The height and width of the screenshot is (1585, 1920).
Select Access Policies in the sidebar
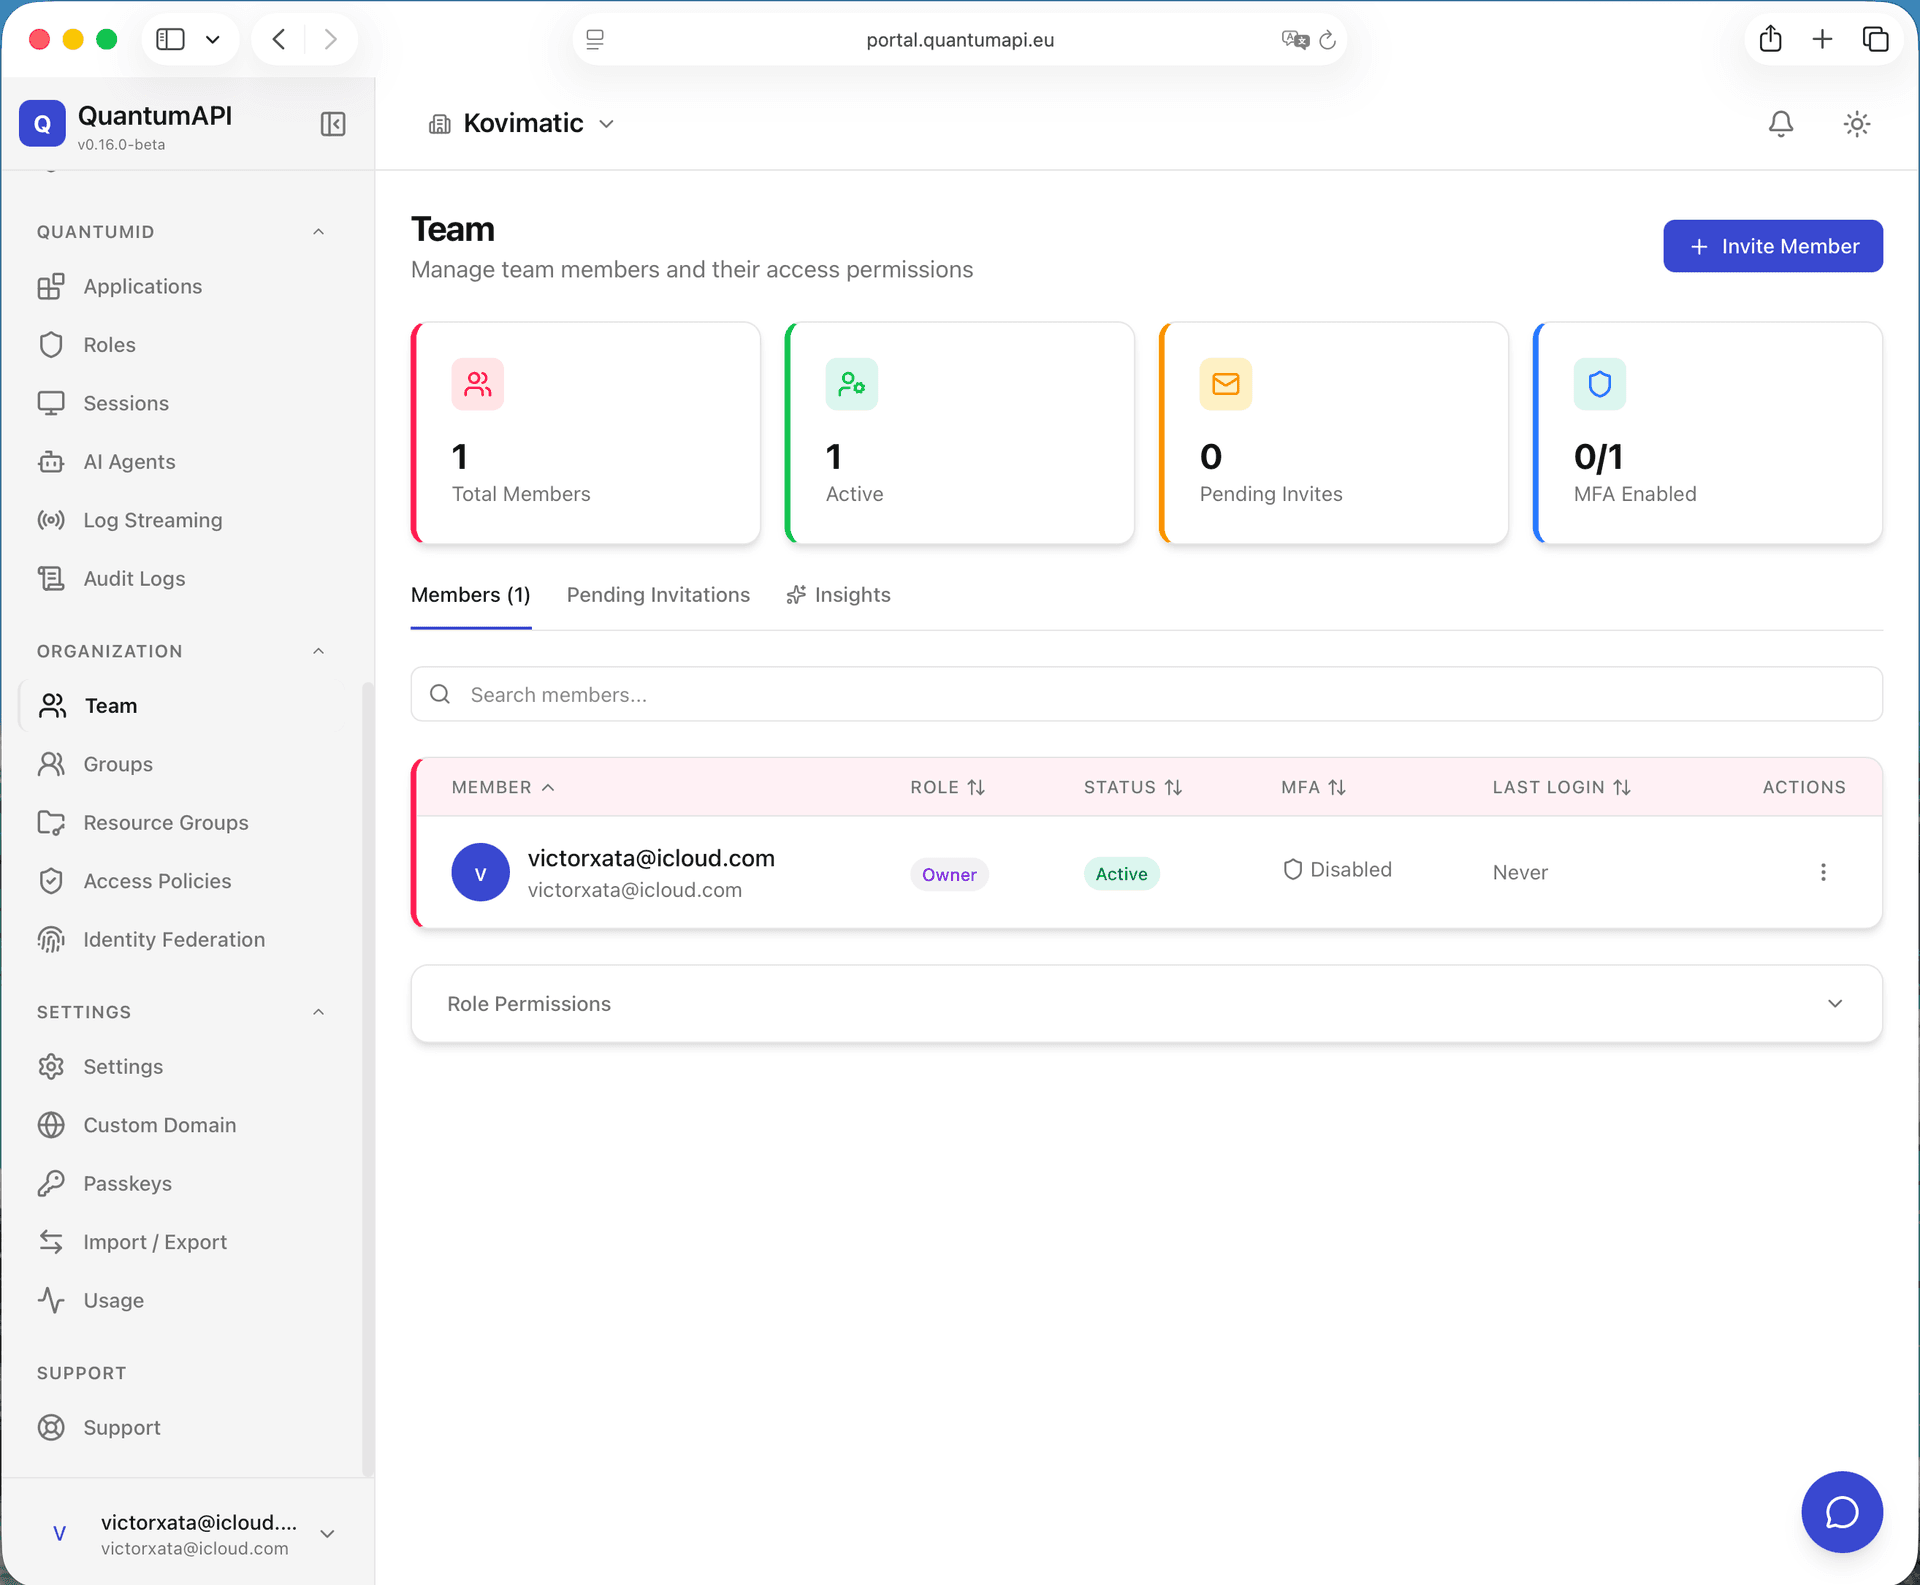pyautogui.click(x=157, y=881)
